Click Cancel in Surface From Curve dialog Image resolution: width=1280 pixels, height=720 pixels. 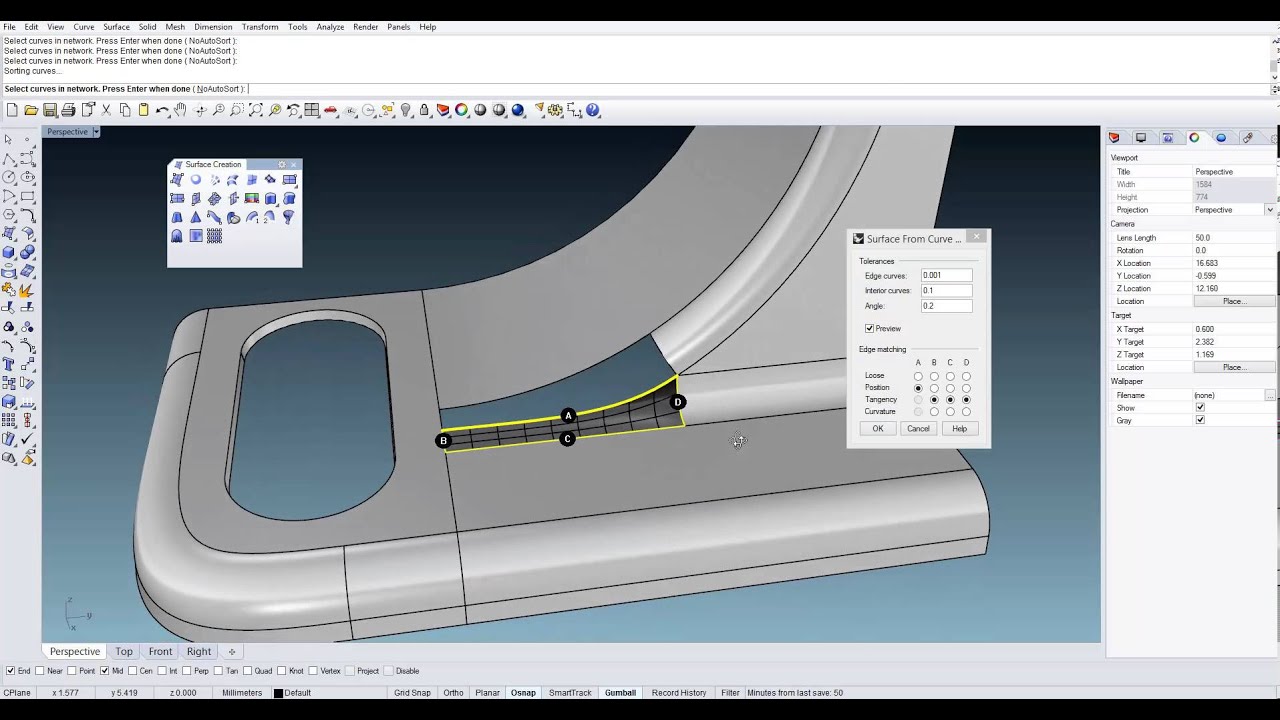coord(918,429)
